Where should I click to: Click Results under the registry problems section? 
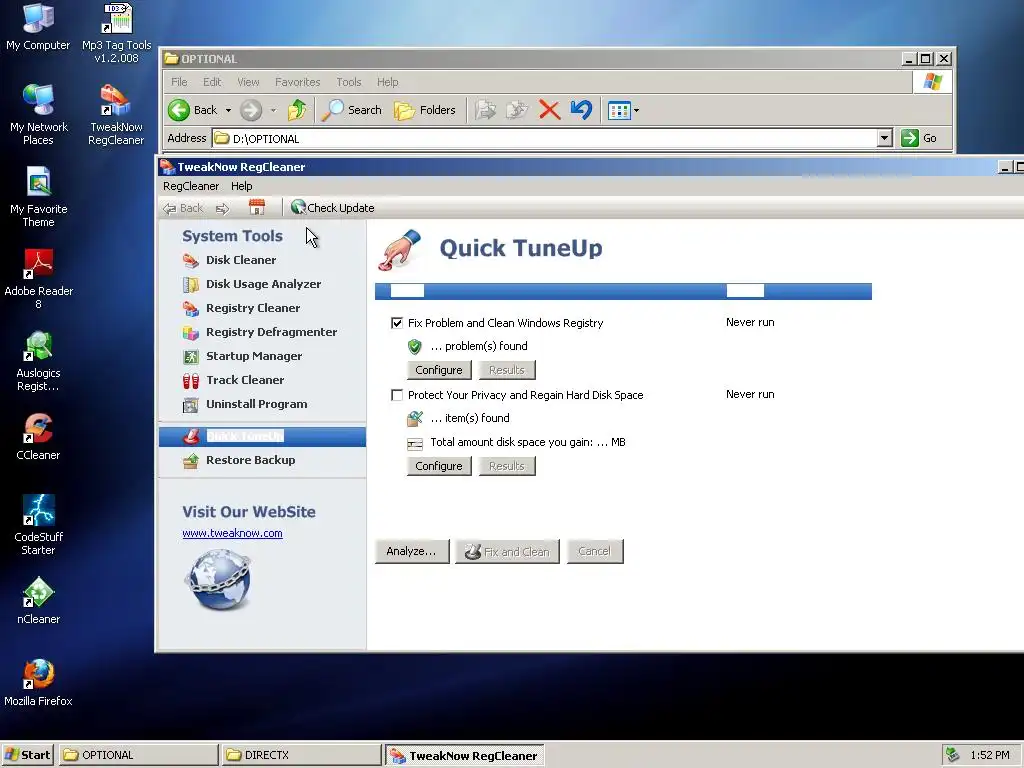click(x=507, y=370)
